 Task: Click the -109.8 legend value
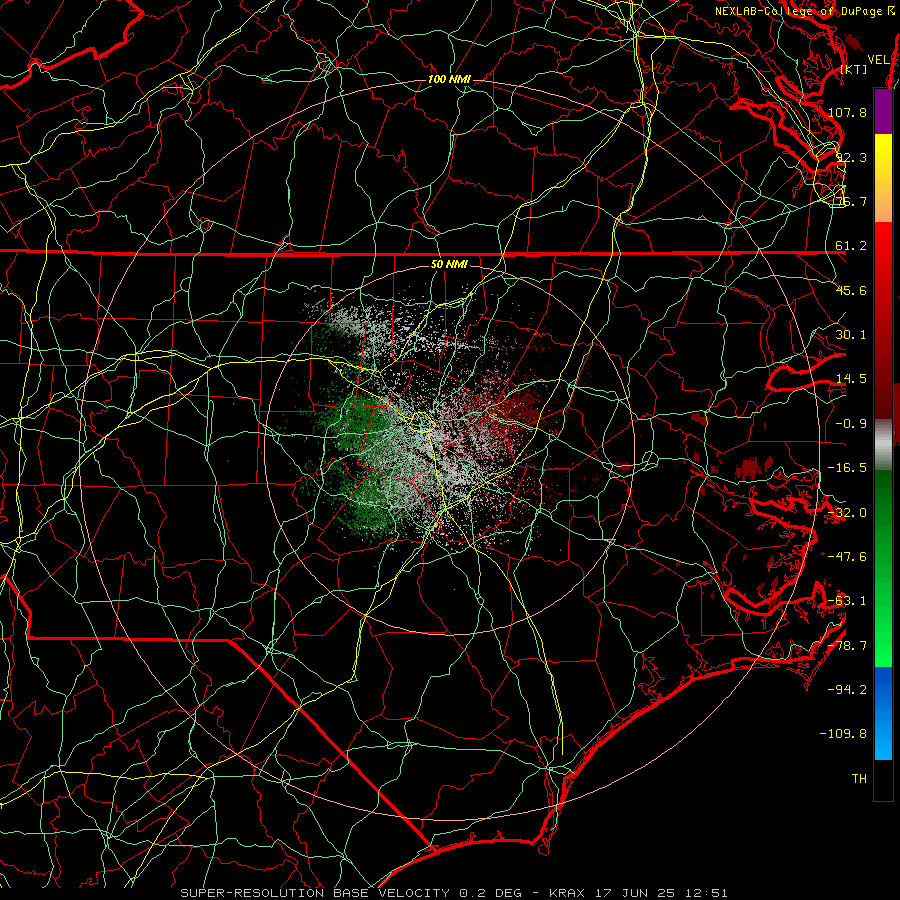pyautogui.click(x=844, y=734)
